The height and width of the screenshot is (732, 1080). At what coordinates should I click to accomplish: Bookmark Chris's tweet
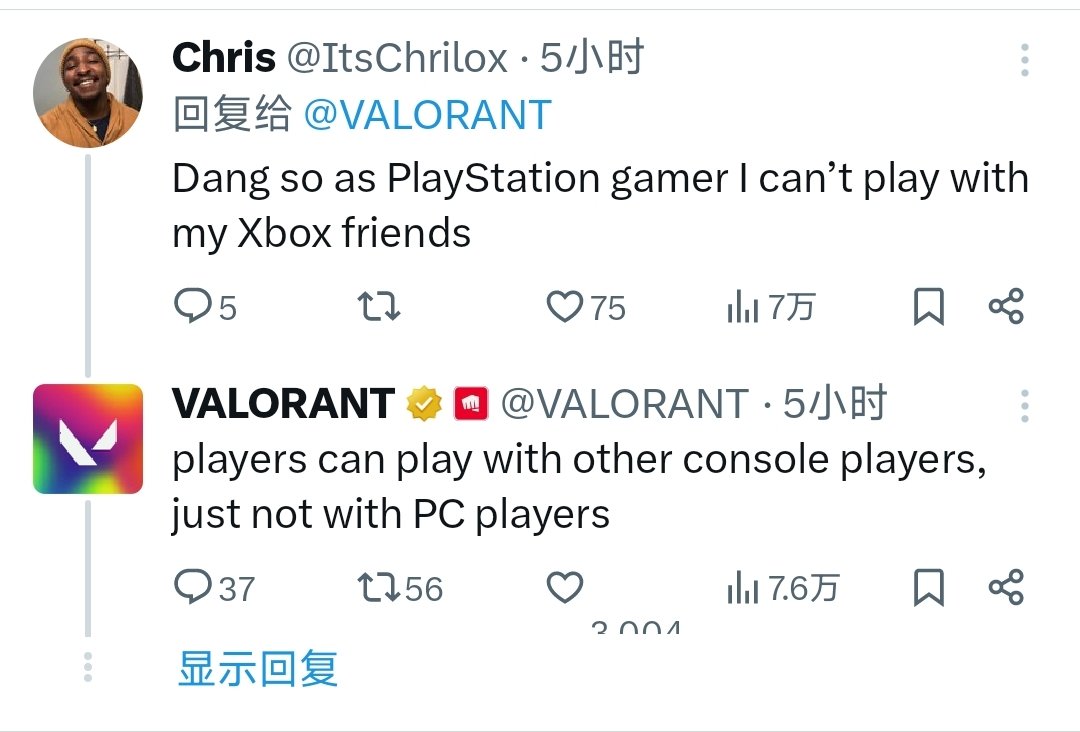click(929, 307)
